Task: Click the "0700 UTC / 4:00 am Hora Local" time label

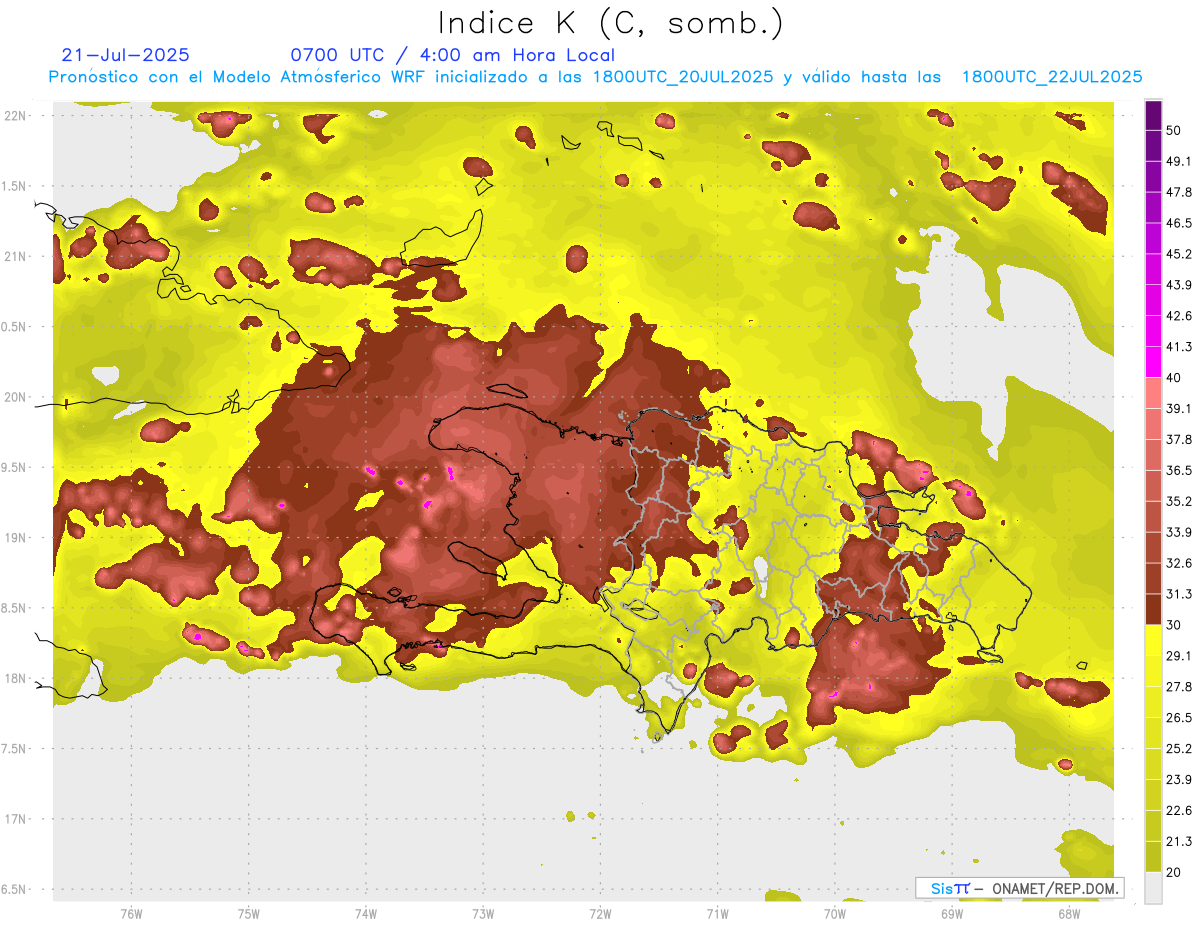Action: [453, 55]
